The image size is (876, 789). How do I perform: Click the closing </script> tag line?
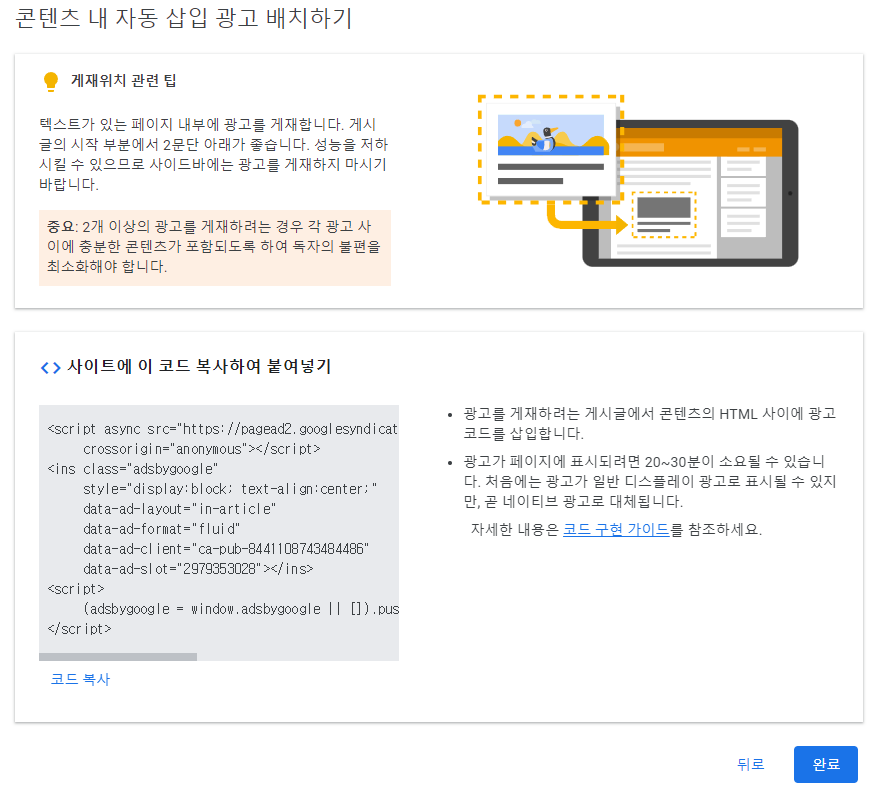coord(79,629)
